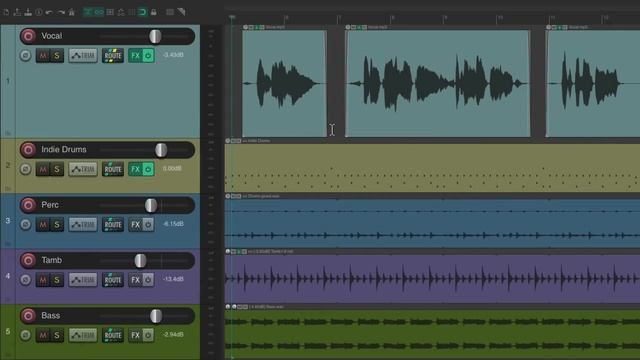Toggle FX bypass on the Tamb track
The height and width of the screenshot is (360, 640).
(148, 280)
